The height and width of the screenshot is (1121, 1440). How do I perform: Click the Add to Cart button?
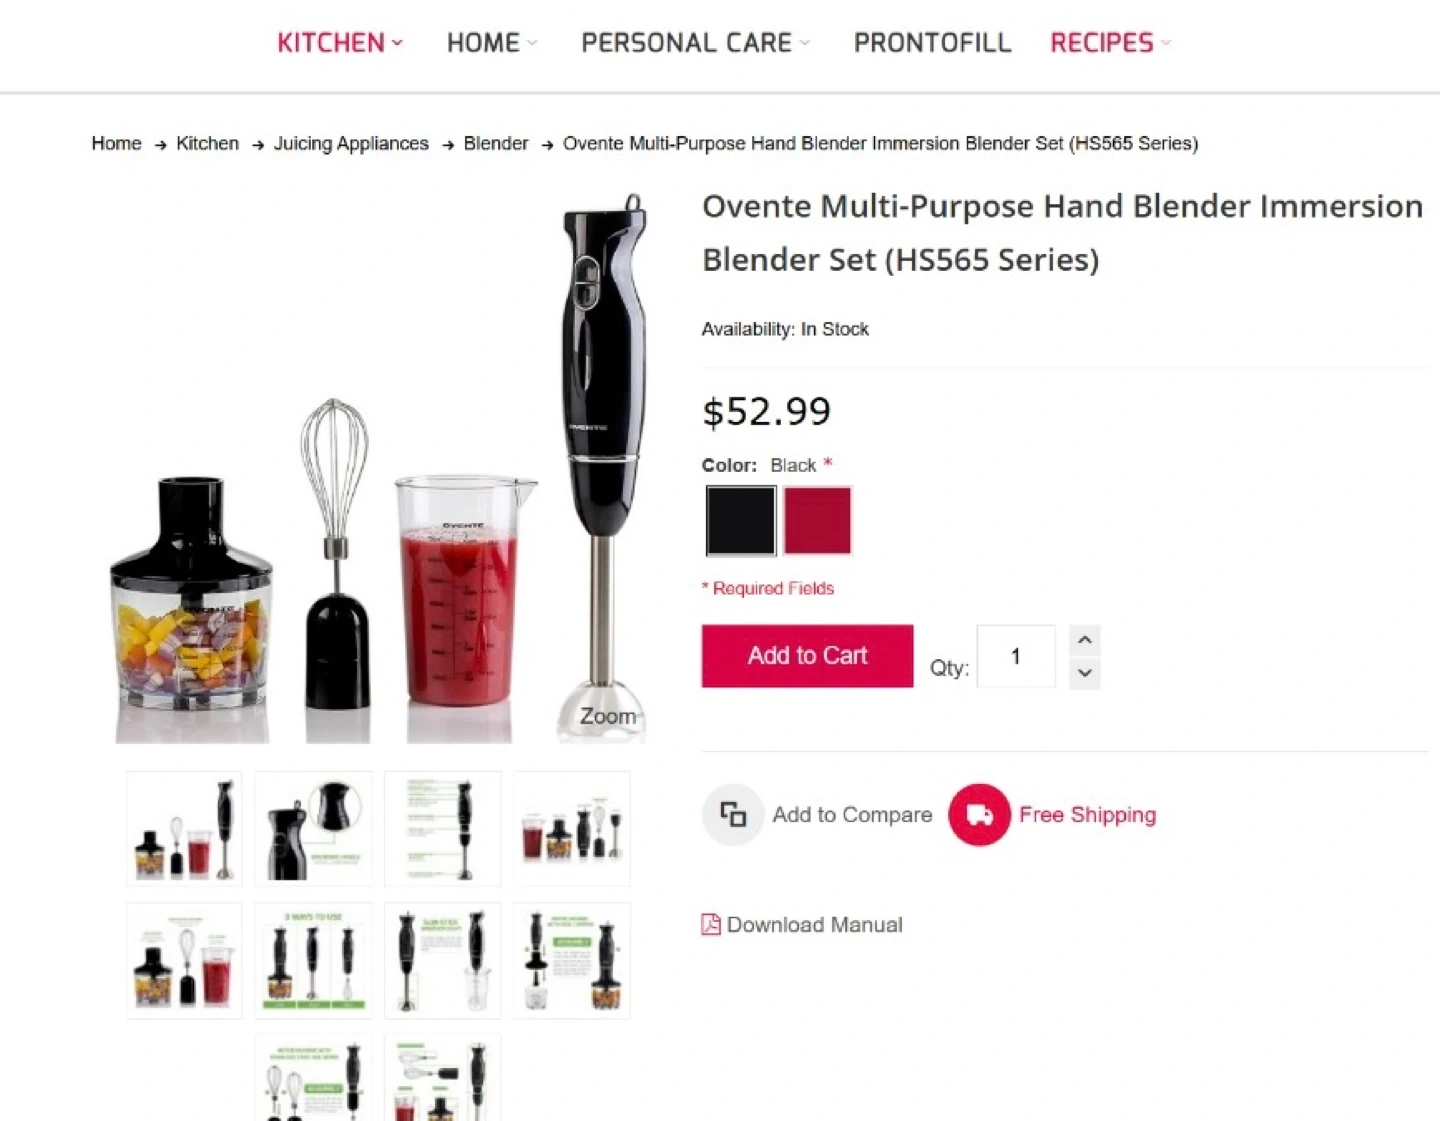(x=807, y=656)
